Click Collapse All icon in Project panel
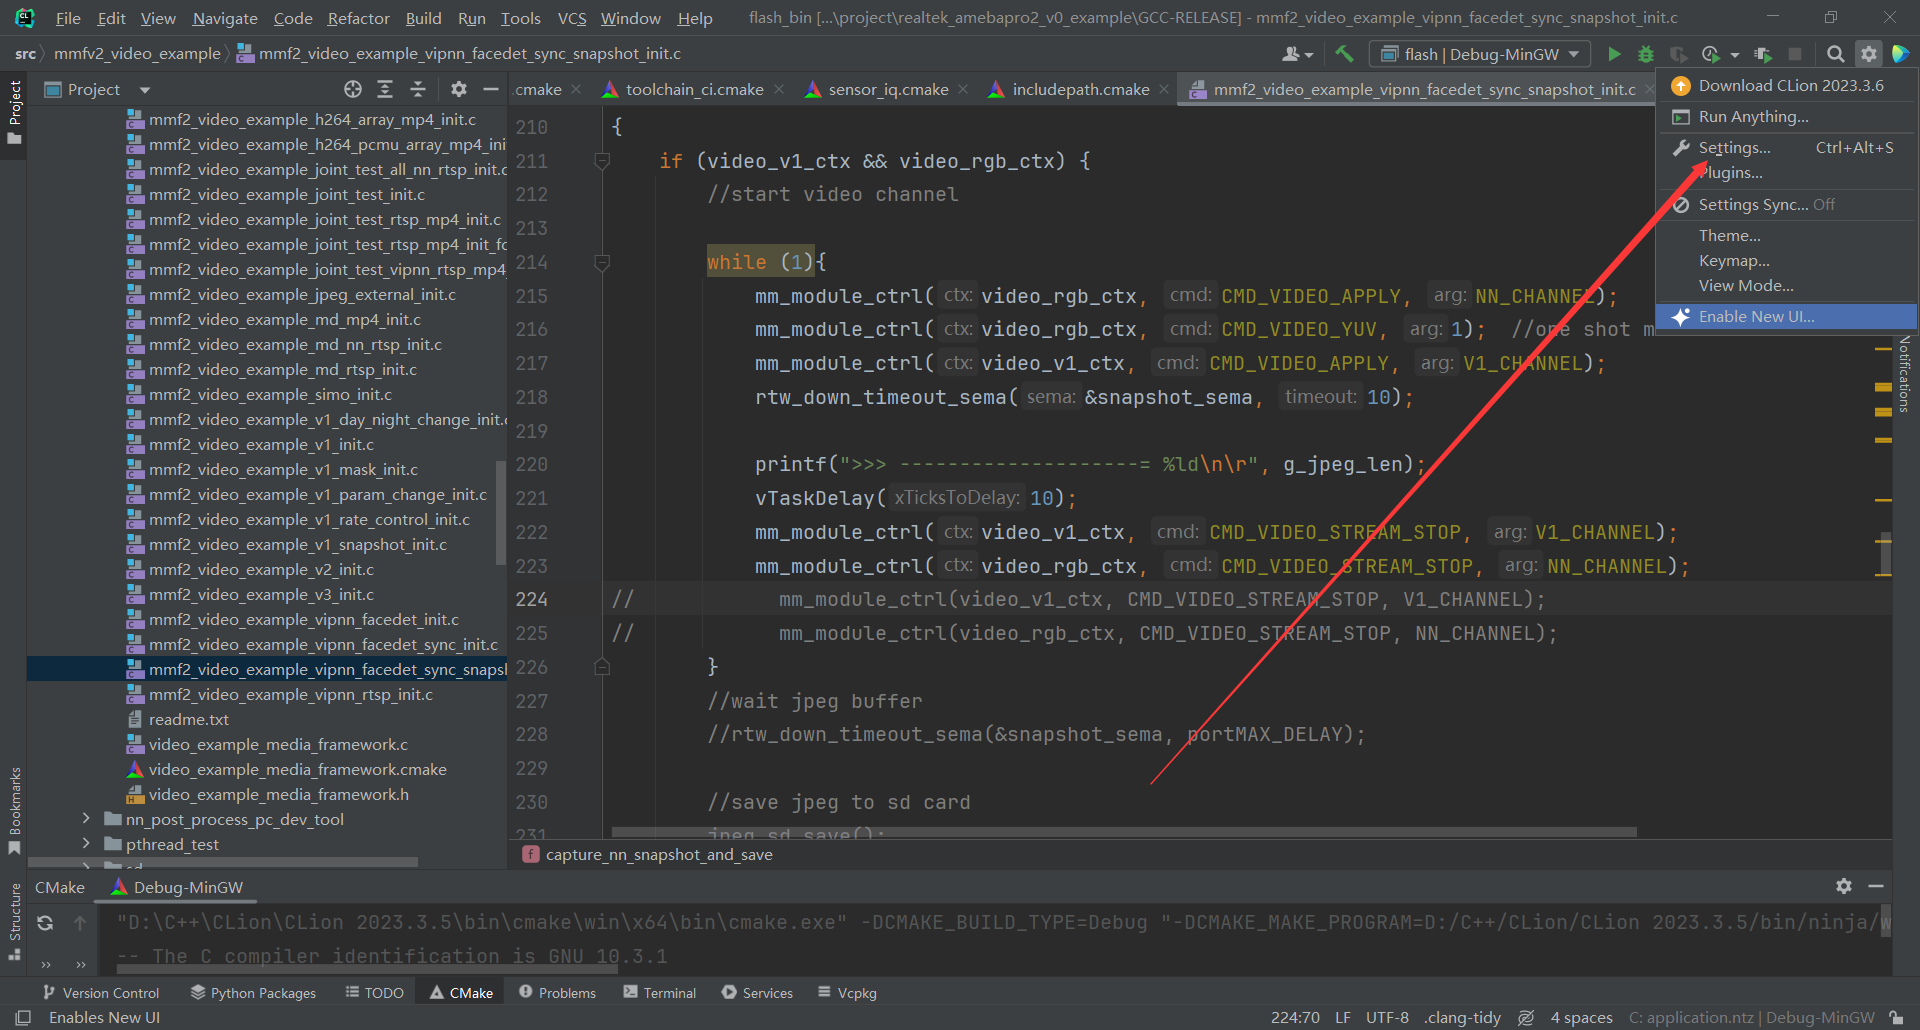1920x1030 pixels. coord(418,89)
